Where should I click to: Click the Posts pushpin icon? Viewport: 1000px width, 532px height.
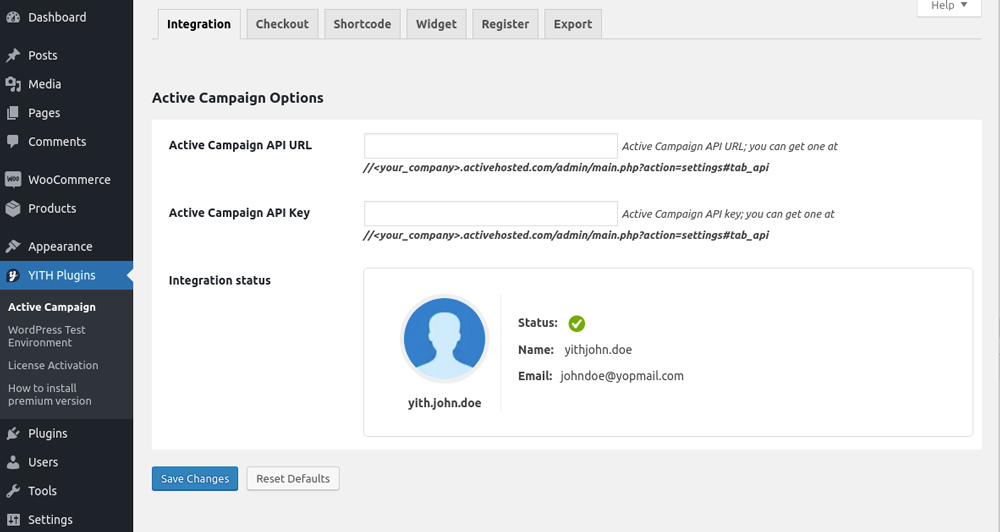point(13,55)
